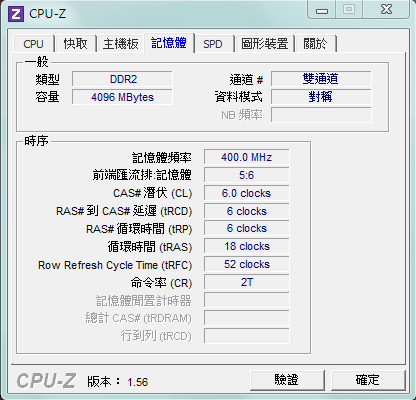Click the 400.0 MHz memory frequency value

(x=247, y=157)
